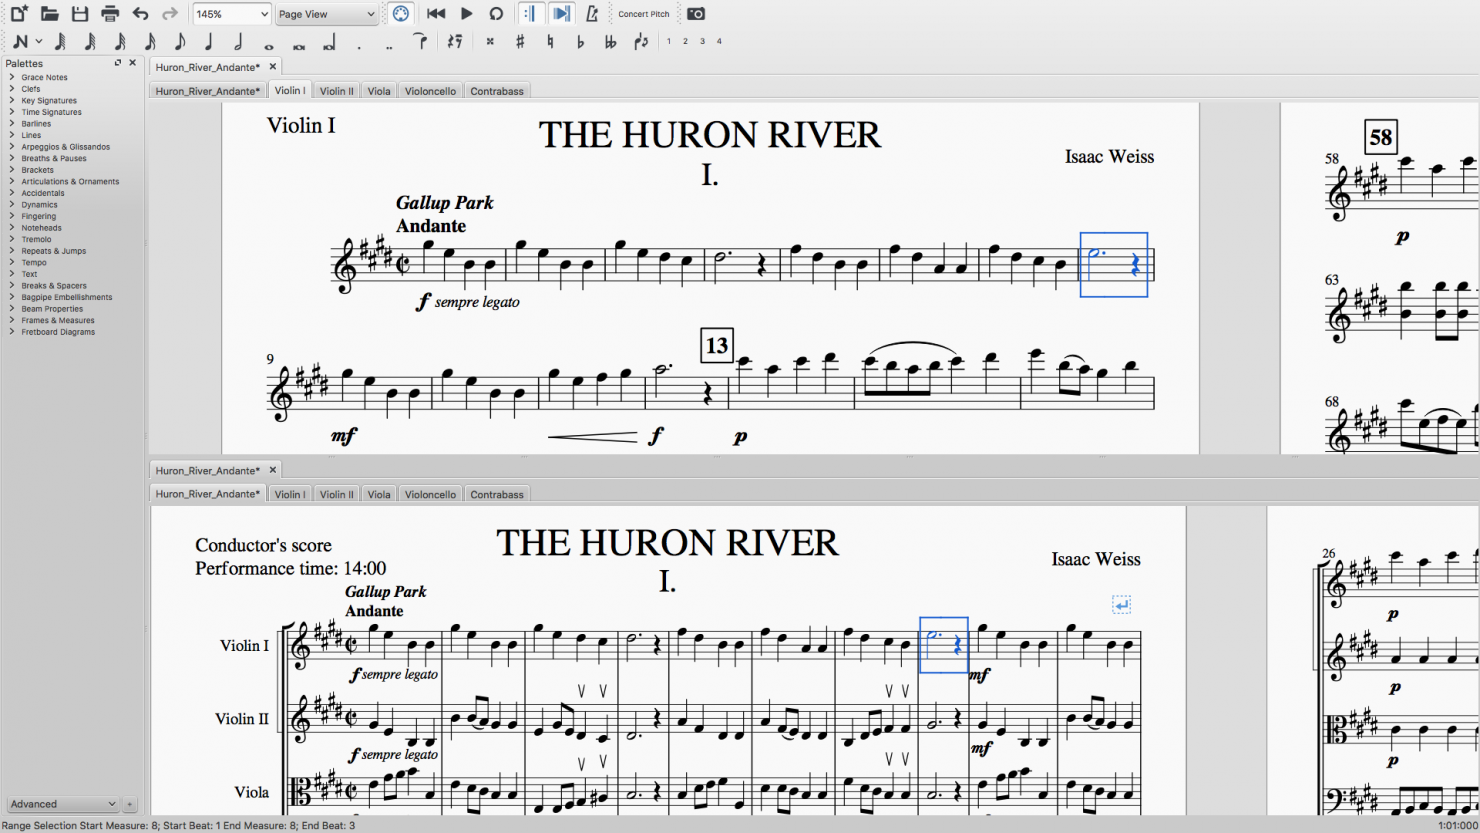Screen dimensions: 1480x833
Task: Undo the last edit
Action: coord(139,13)
